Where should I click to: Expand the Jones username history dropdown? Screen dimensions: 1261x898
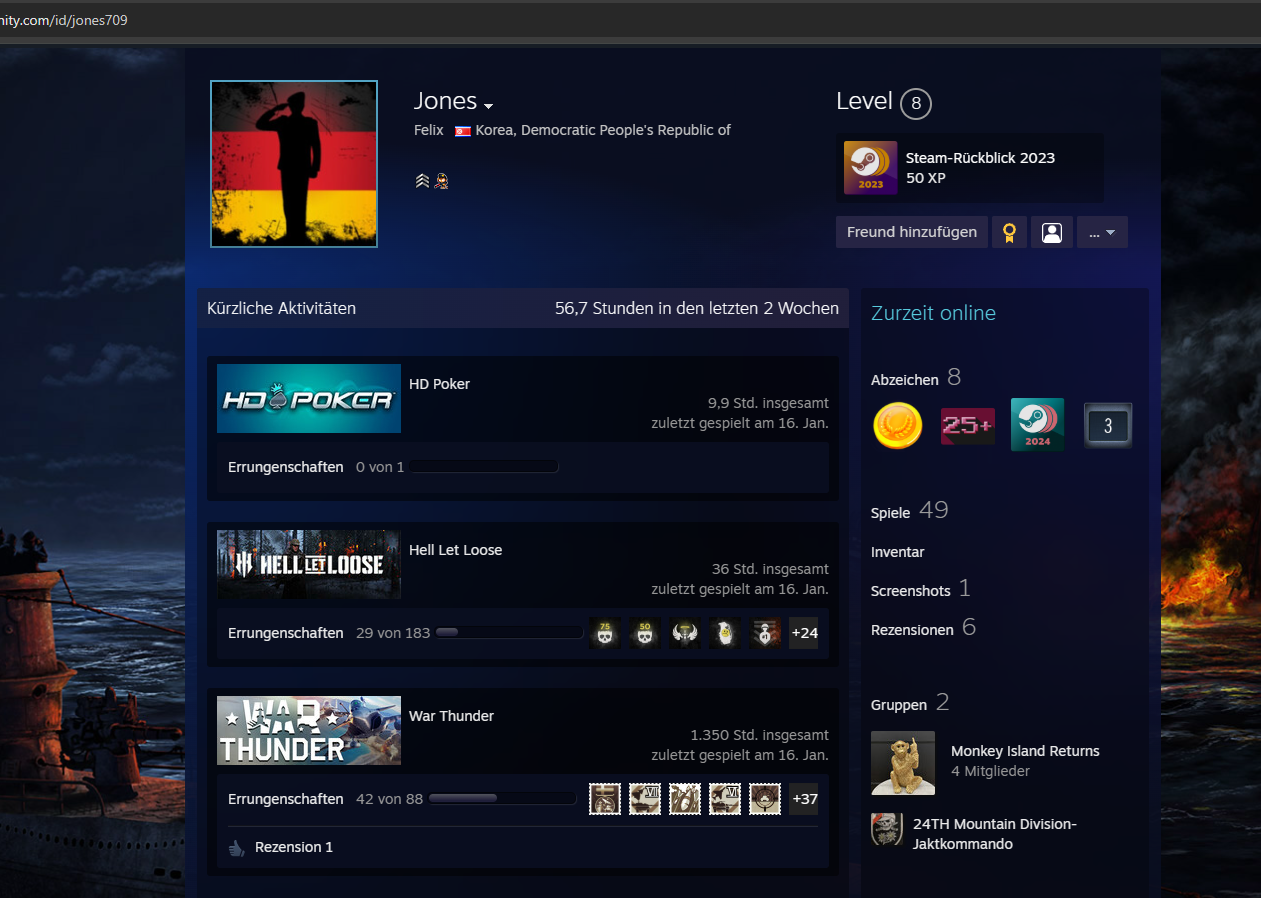coord(488,106)
